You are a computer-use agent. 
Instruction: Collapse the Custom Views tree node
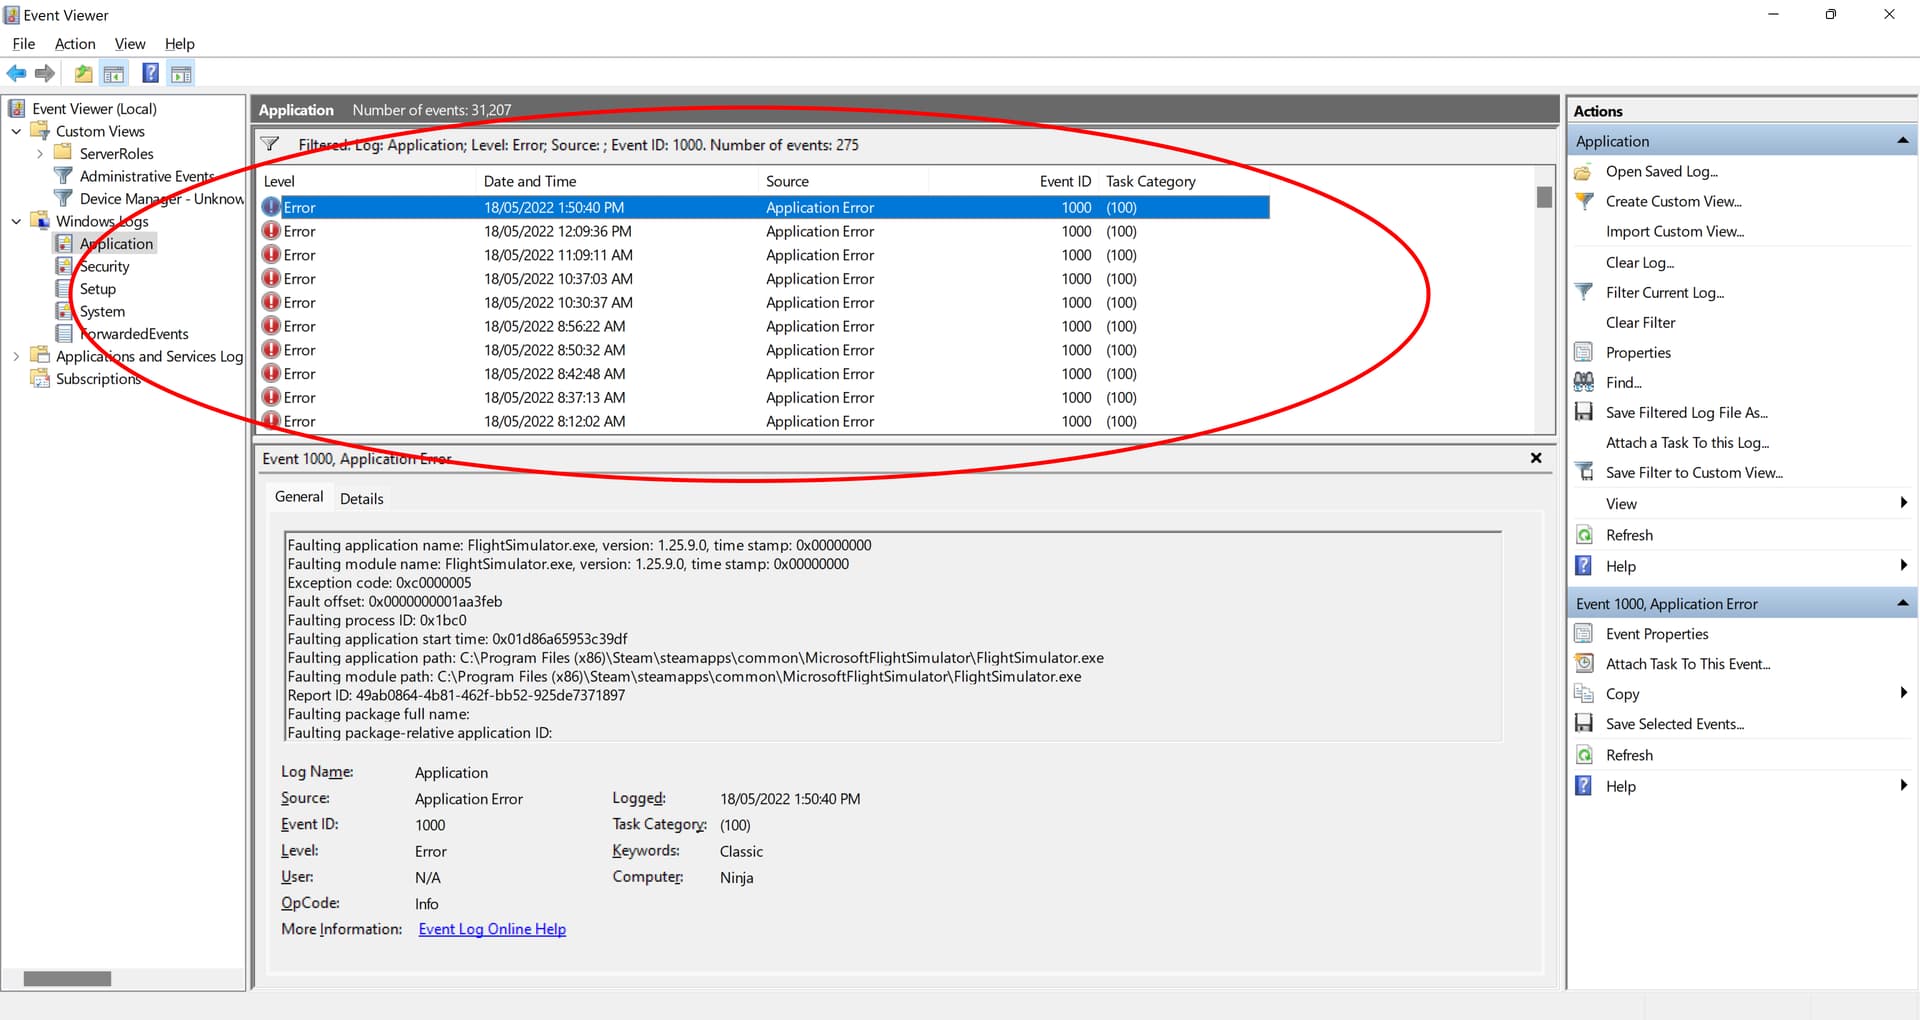(16, 132)
